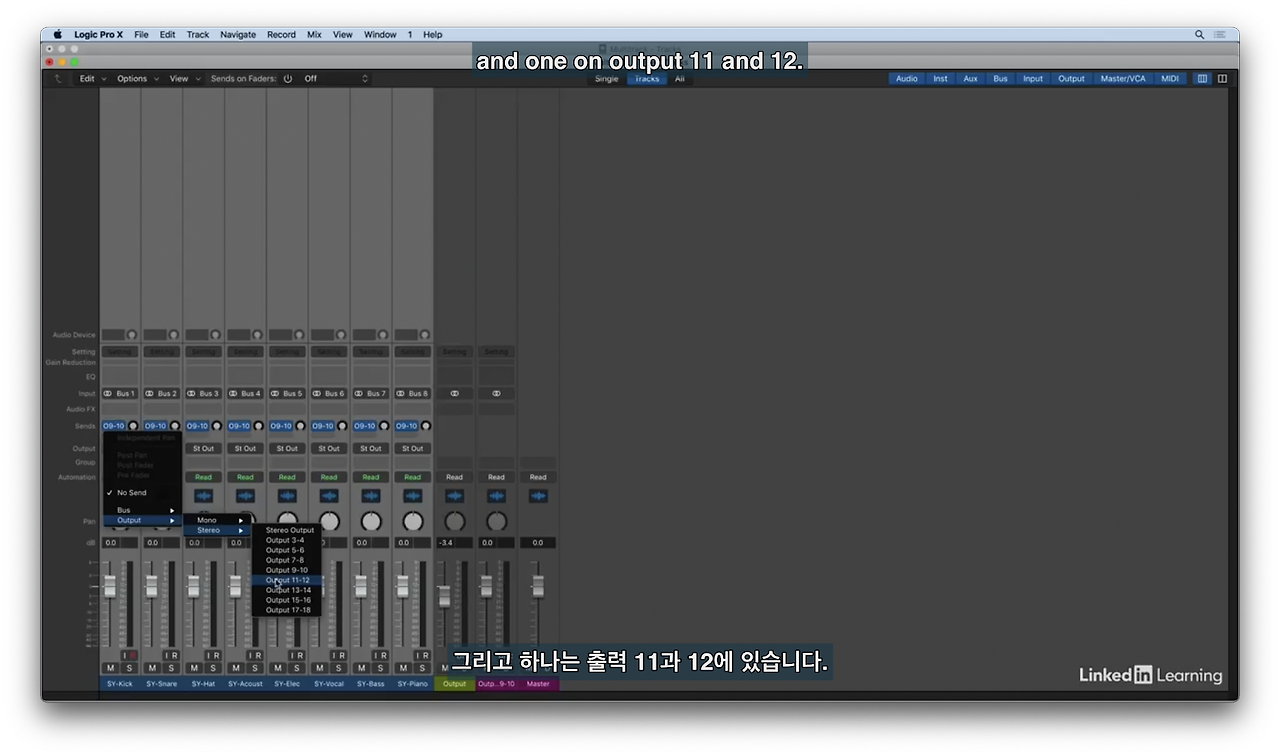
Task: Toggle MIDI channel filter button
Action: tap(1170, 79)
